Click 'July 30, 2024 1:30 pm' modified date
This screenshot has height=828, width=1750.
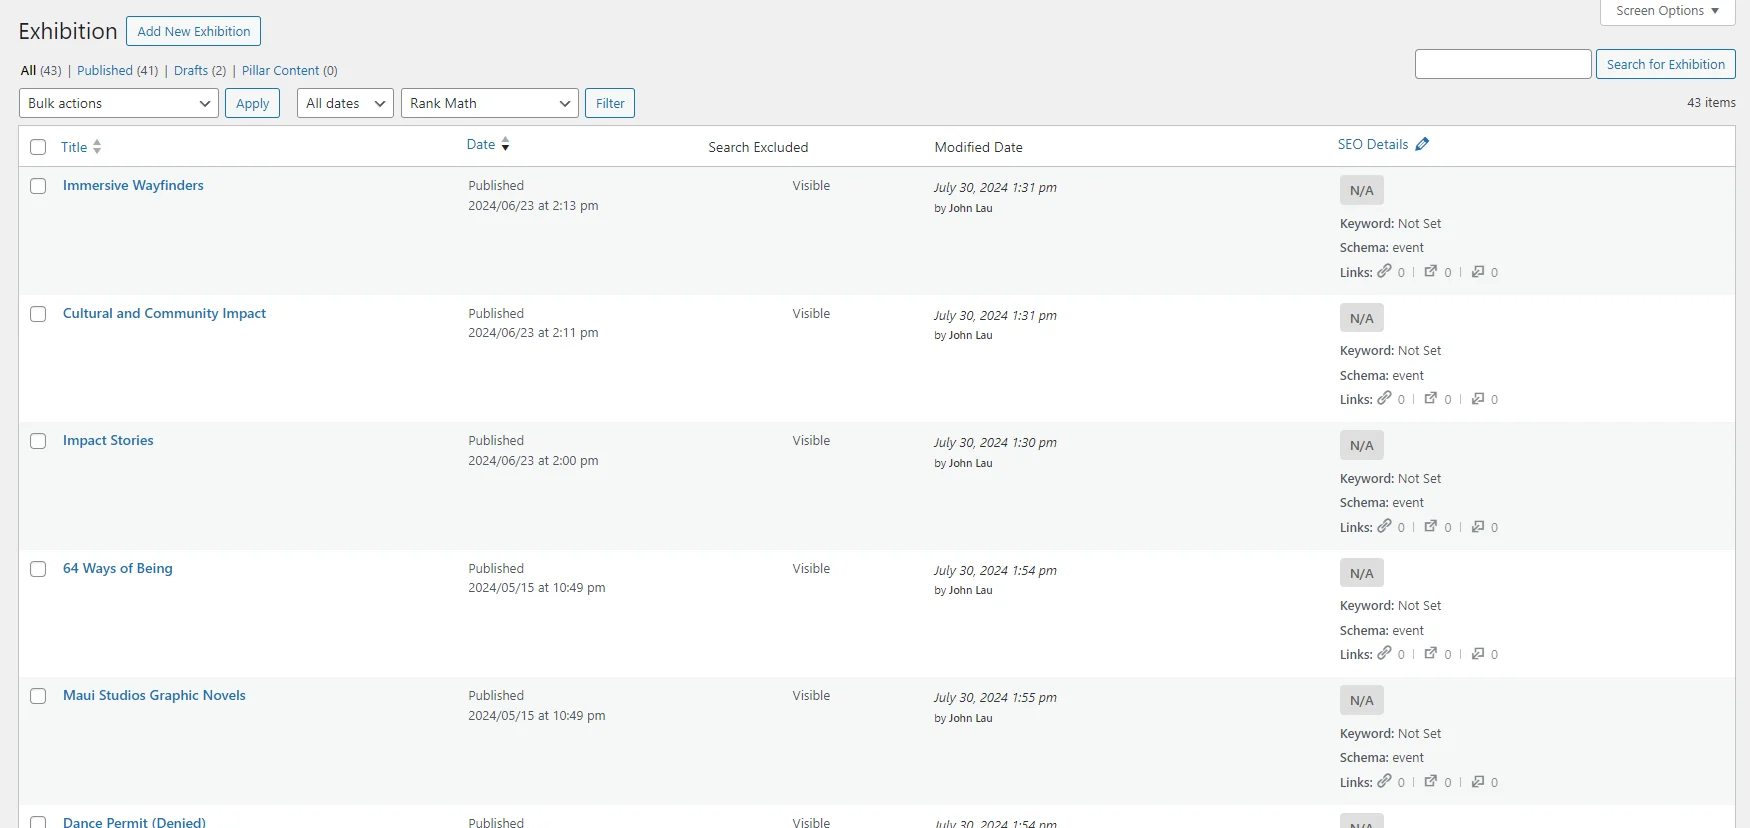995,442
